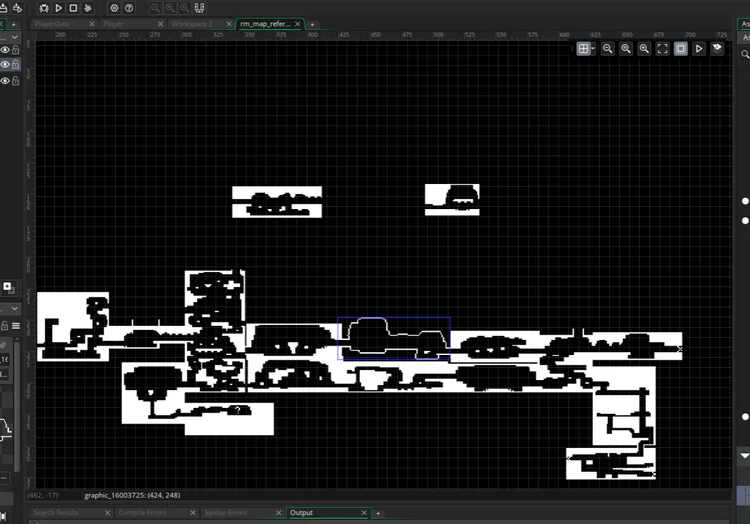Toggle visibility eye of the third layer
The image size is (750, 524).
click(x=5, y=81)
